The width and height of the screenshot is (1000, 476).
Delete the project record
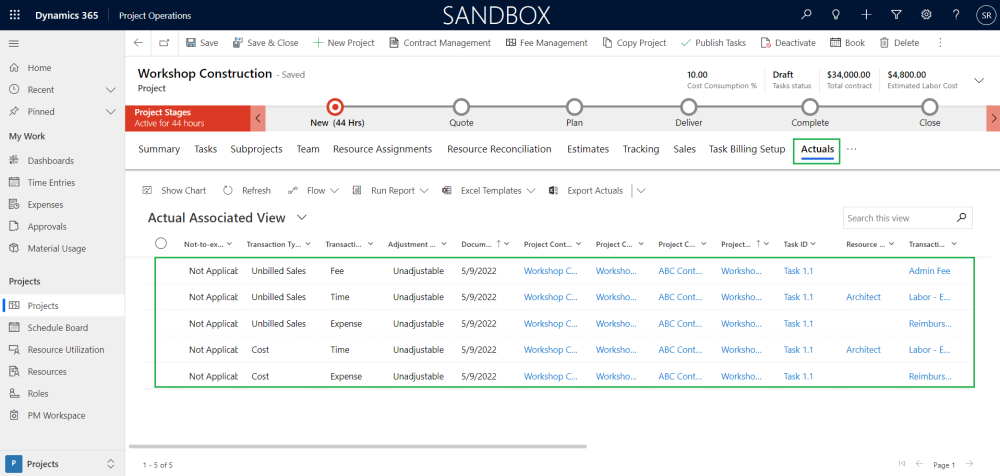click(x=899, y=43)
